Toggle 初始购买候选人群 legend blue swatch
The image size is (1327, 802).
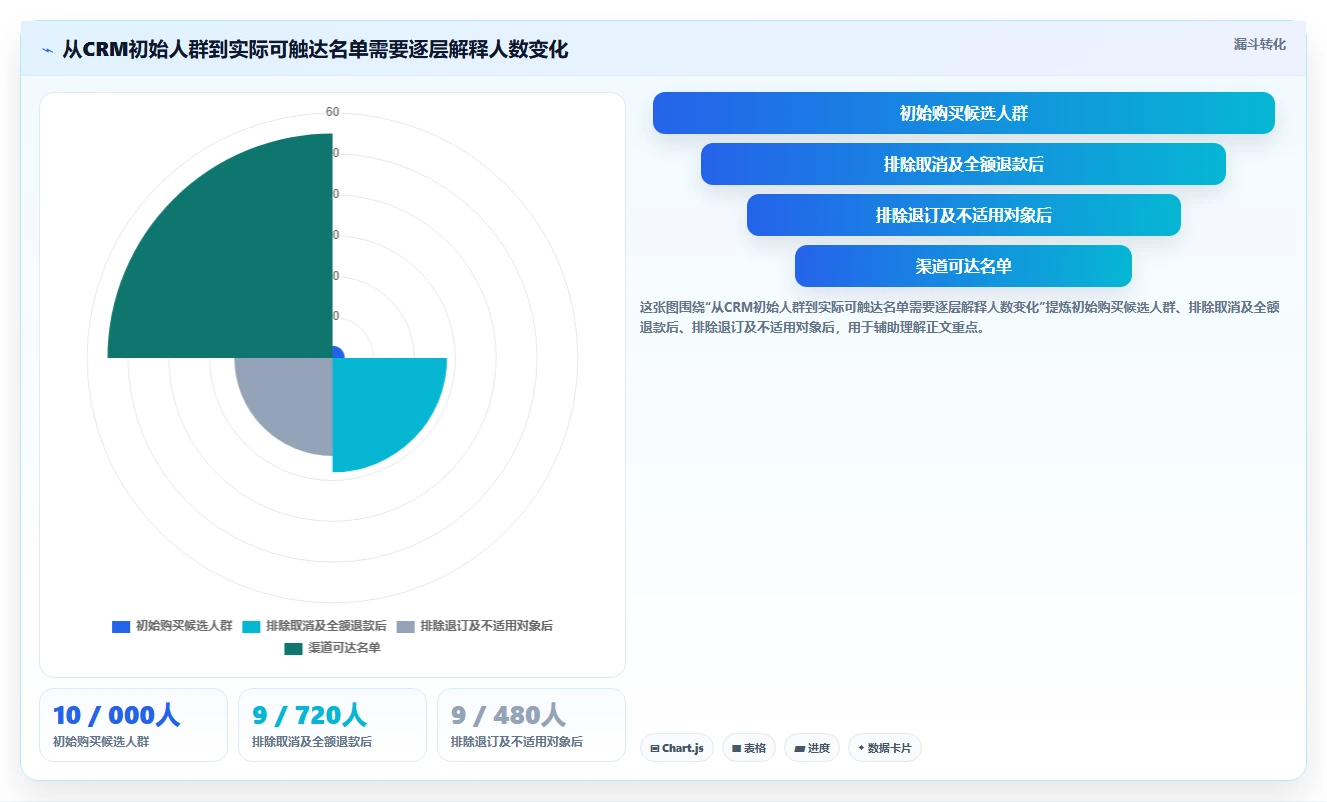121,626
